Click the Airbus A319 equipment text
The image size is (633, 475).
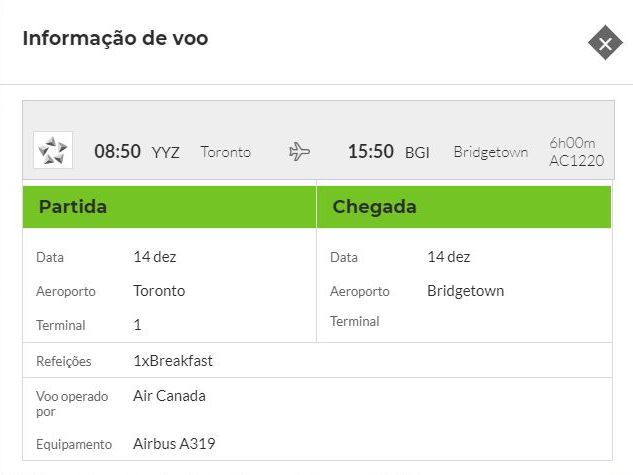(x=174, y=444)
